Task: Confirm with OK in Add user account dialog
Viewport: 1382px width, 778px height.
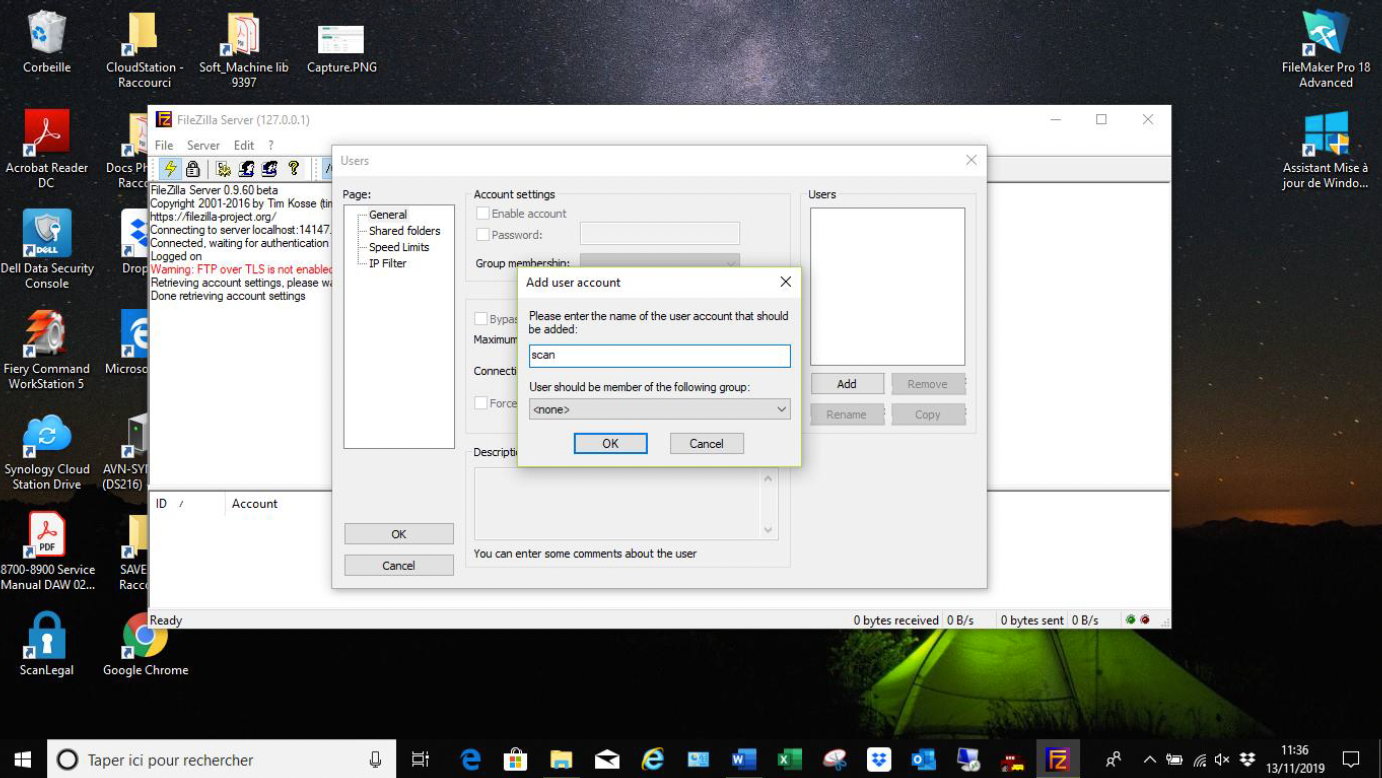Action: tap(610, 443)
